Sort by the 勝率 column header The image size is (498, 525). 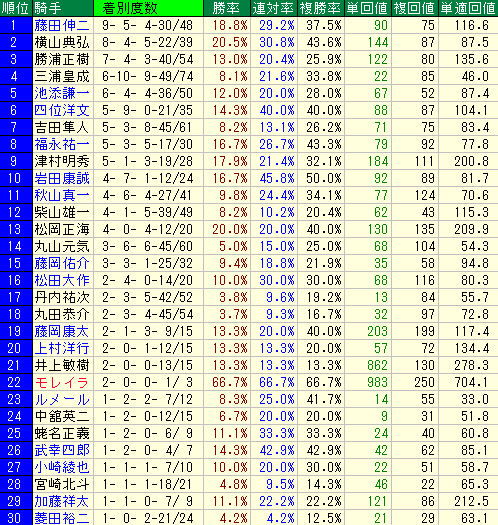pos(227,8)
